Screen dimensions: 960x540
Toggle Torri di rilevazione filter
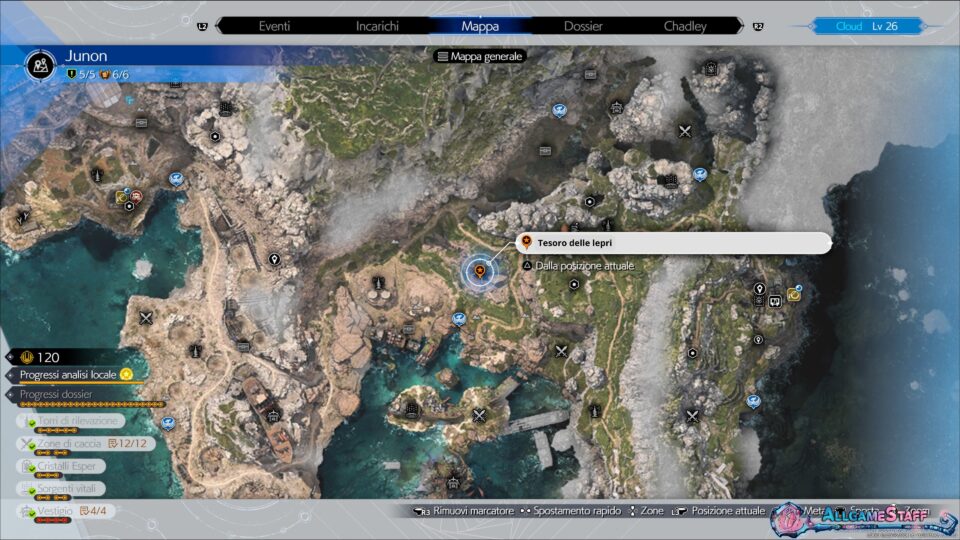click(x=72, y=421)
